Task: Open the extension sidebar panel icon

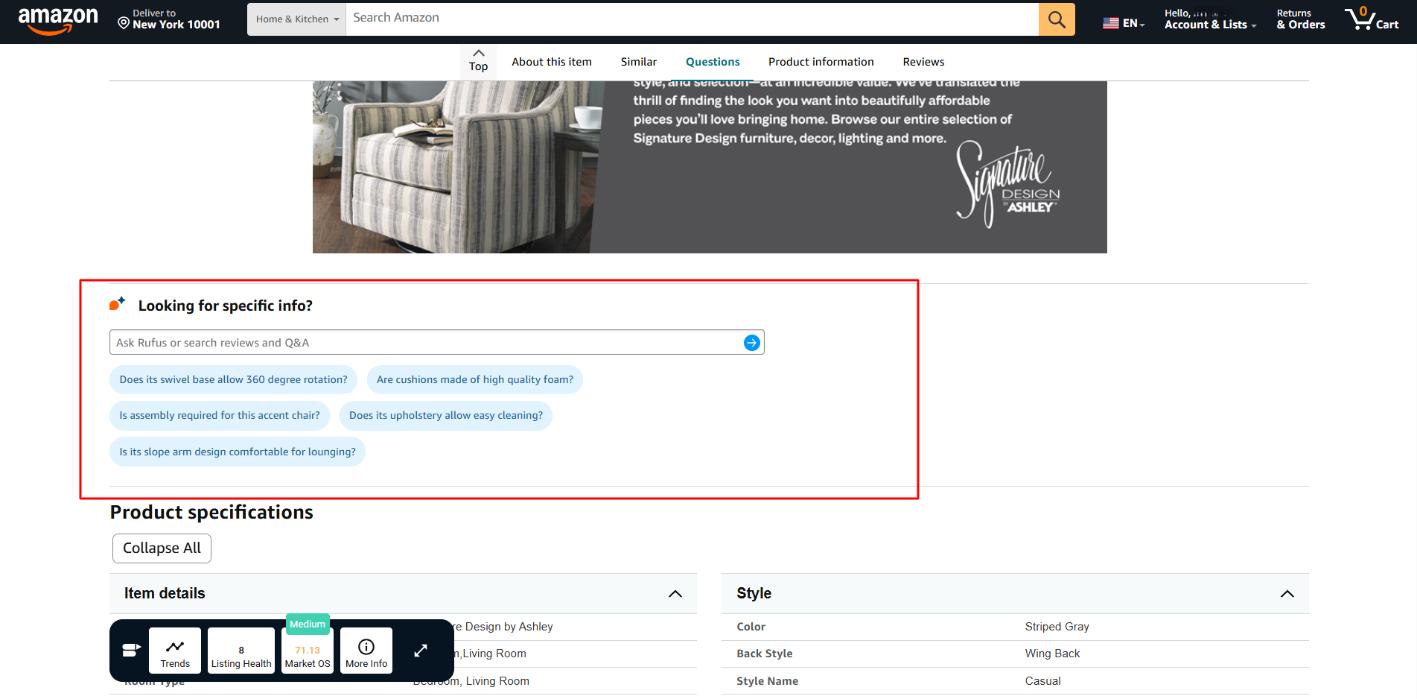Action: click(131, 650)
